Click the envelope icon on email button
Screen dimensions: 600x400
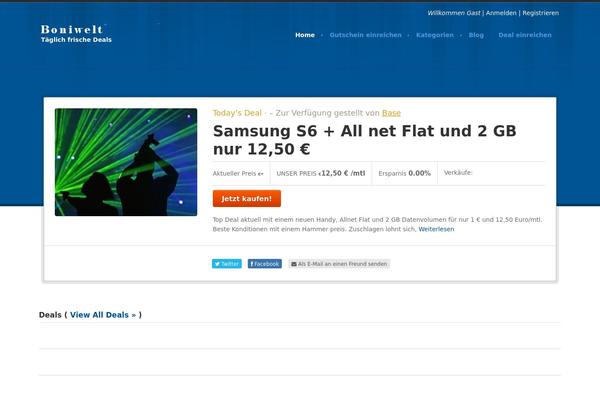coord(294,264)
